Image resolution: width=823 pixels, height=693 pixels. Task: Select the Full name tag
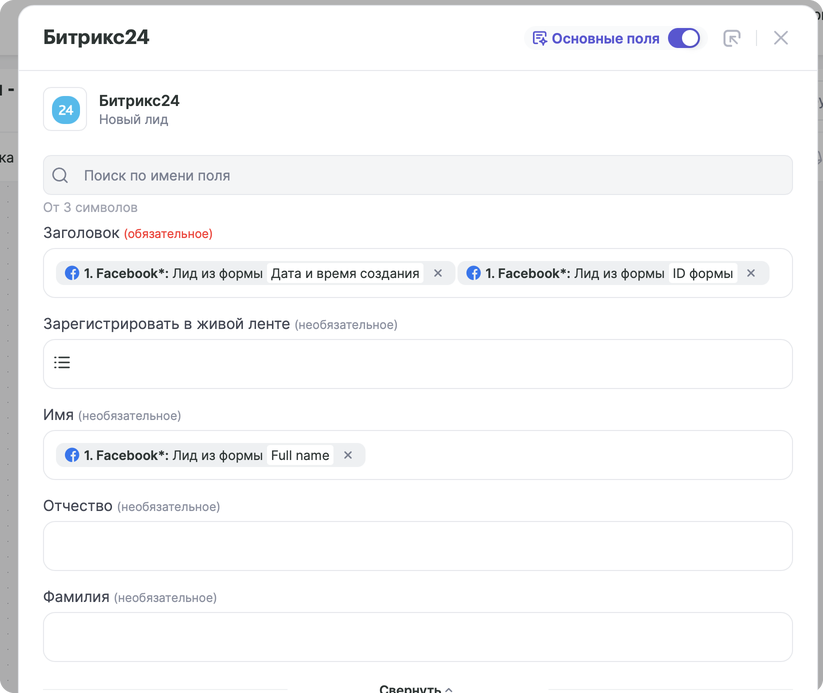[x=210, y=455]
